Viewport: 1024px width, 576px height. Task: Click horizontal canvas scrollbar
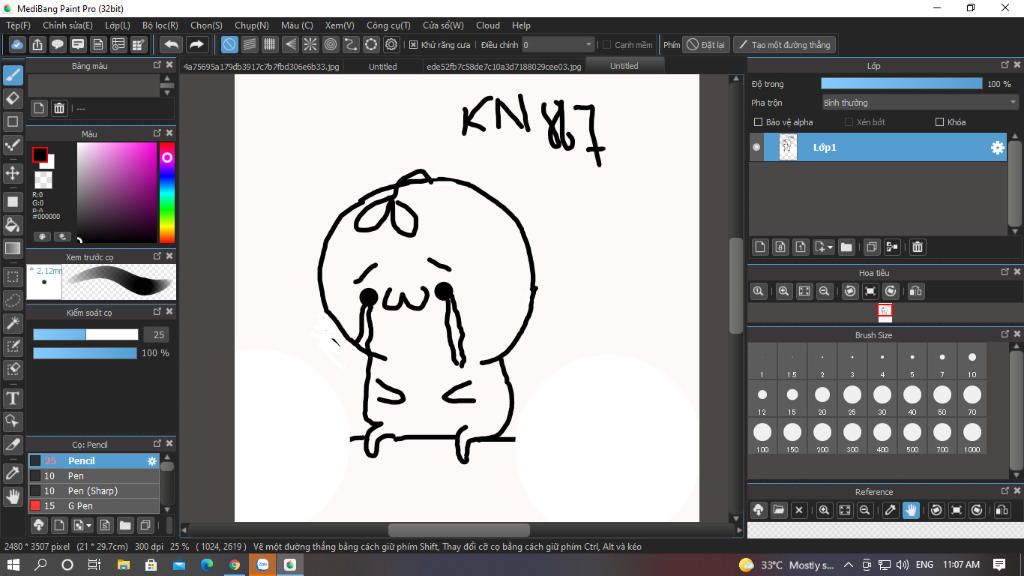(460, 530)
